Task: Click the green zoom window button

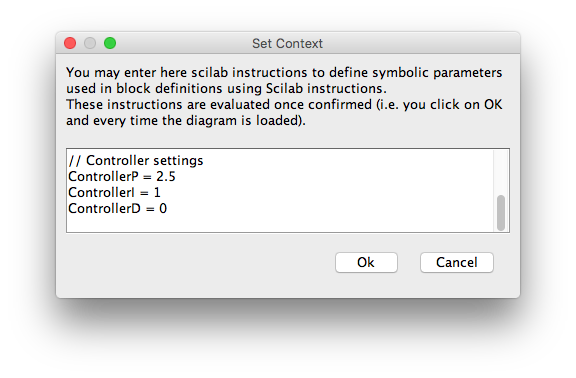Action: coord(110,43)
